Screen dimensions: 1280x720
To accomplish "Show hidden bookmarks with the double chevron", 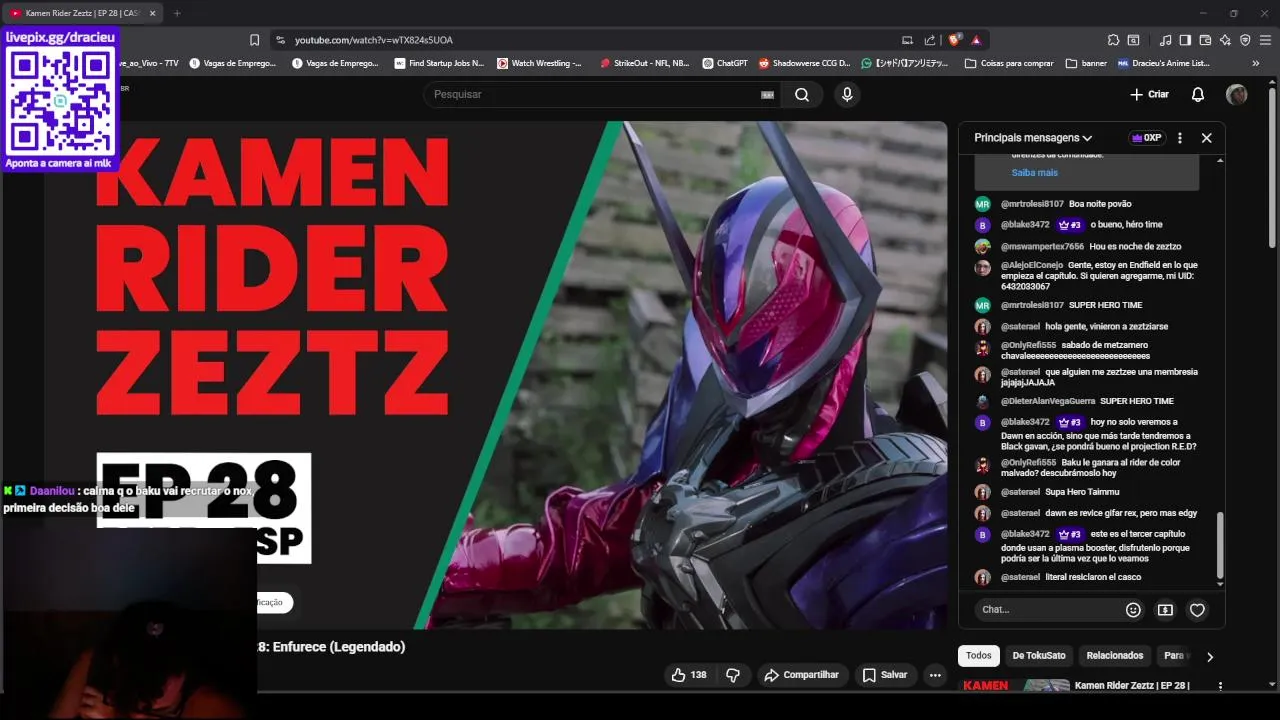I will (1256, 63).
